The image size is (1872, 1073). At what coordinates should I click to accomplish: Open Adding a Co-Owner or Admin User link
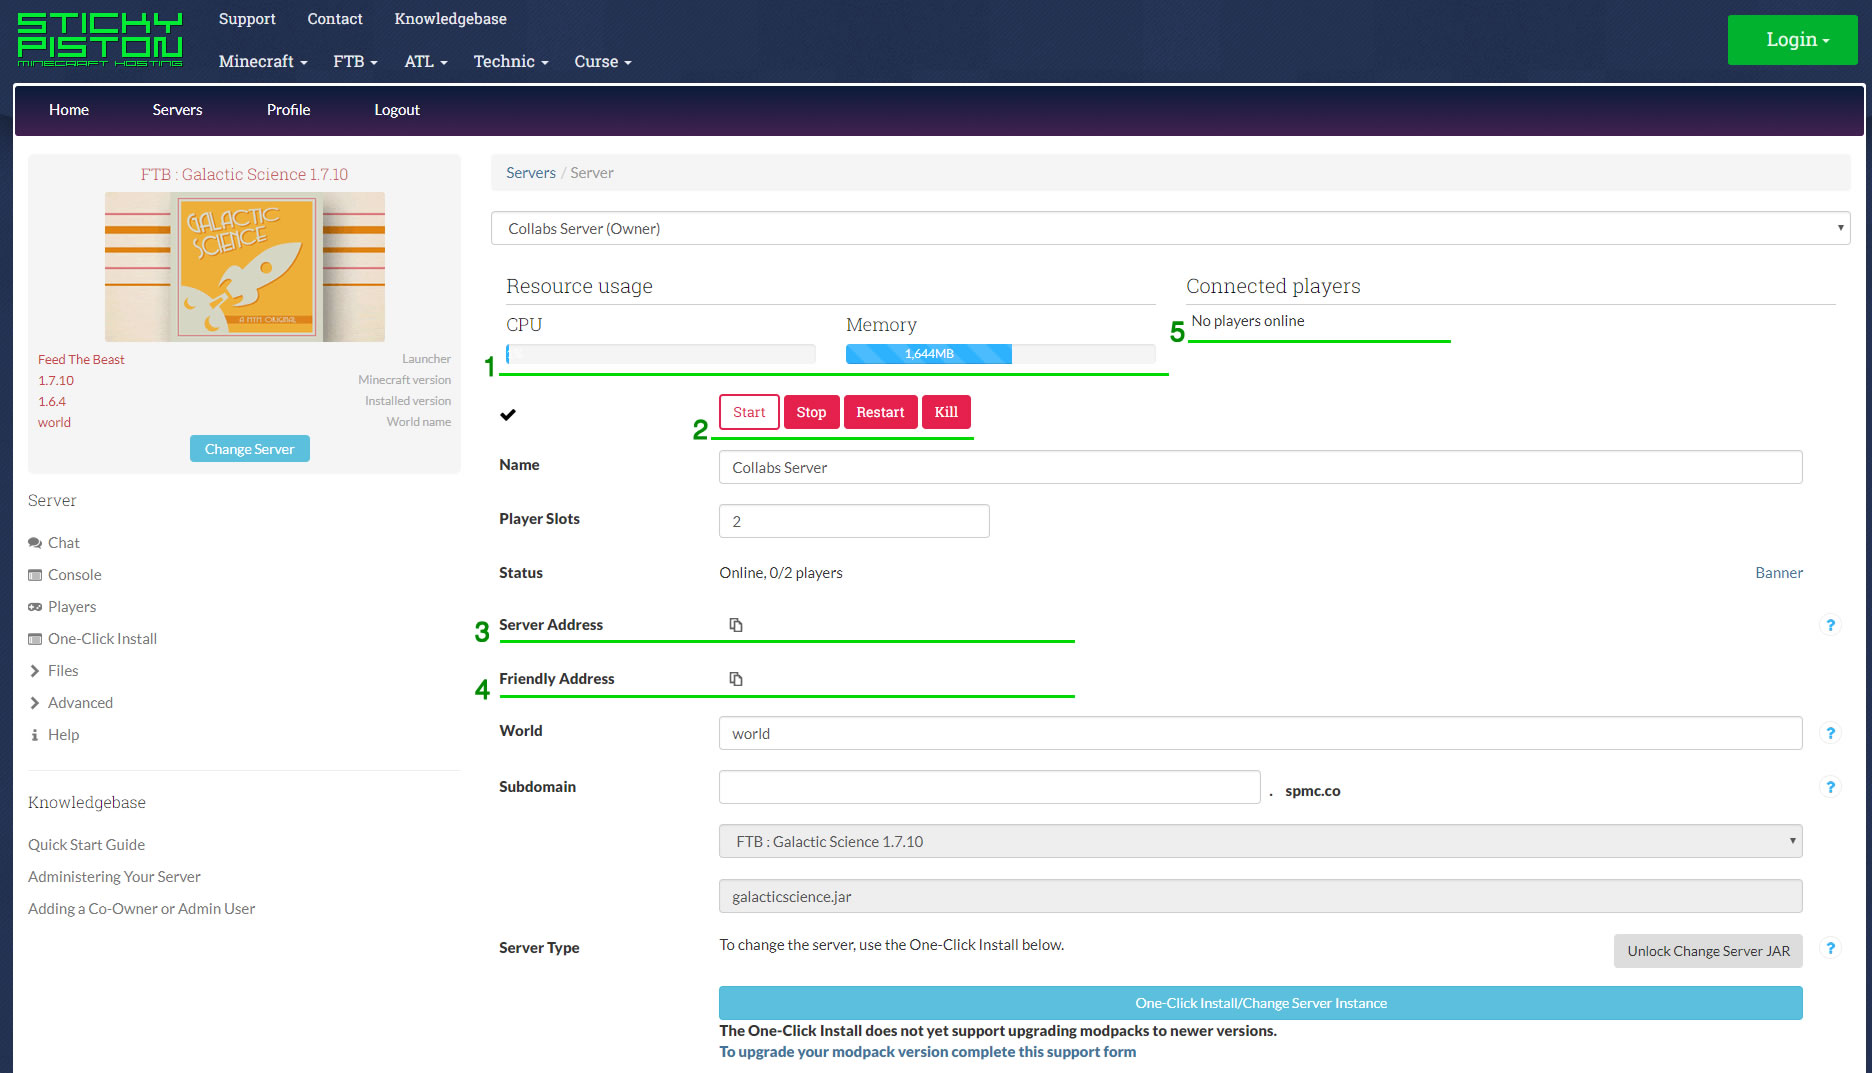[x=141, y=909]
